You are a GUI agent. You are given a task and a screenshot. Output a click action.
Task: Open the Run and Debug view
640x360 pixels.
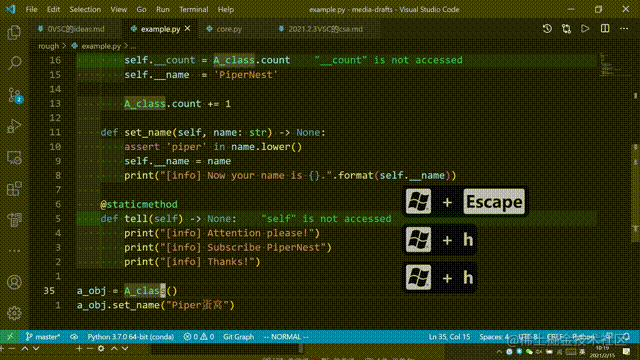tap(14, 126)
